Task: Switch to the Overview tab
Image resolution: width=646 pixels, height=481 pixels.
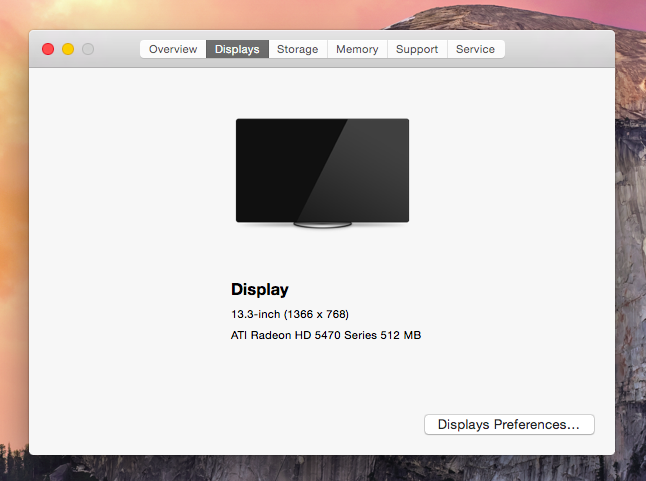Action: click(x=173, y=49)
